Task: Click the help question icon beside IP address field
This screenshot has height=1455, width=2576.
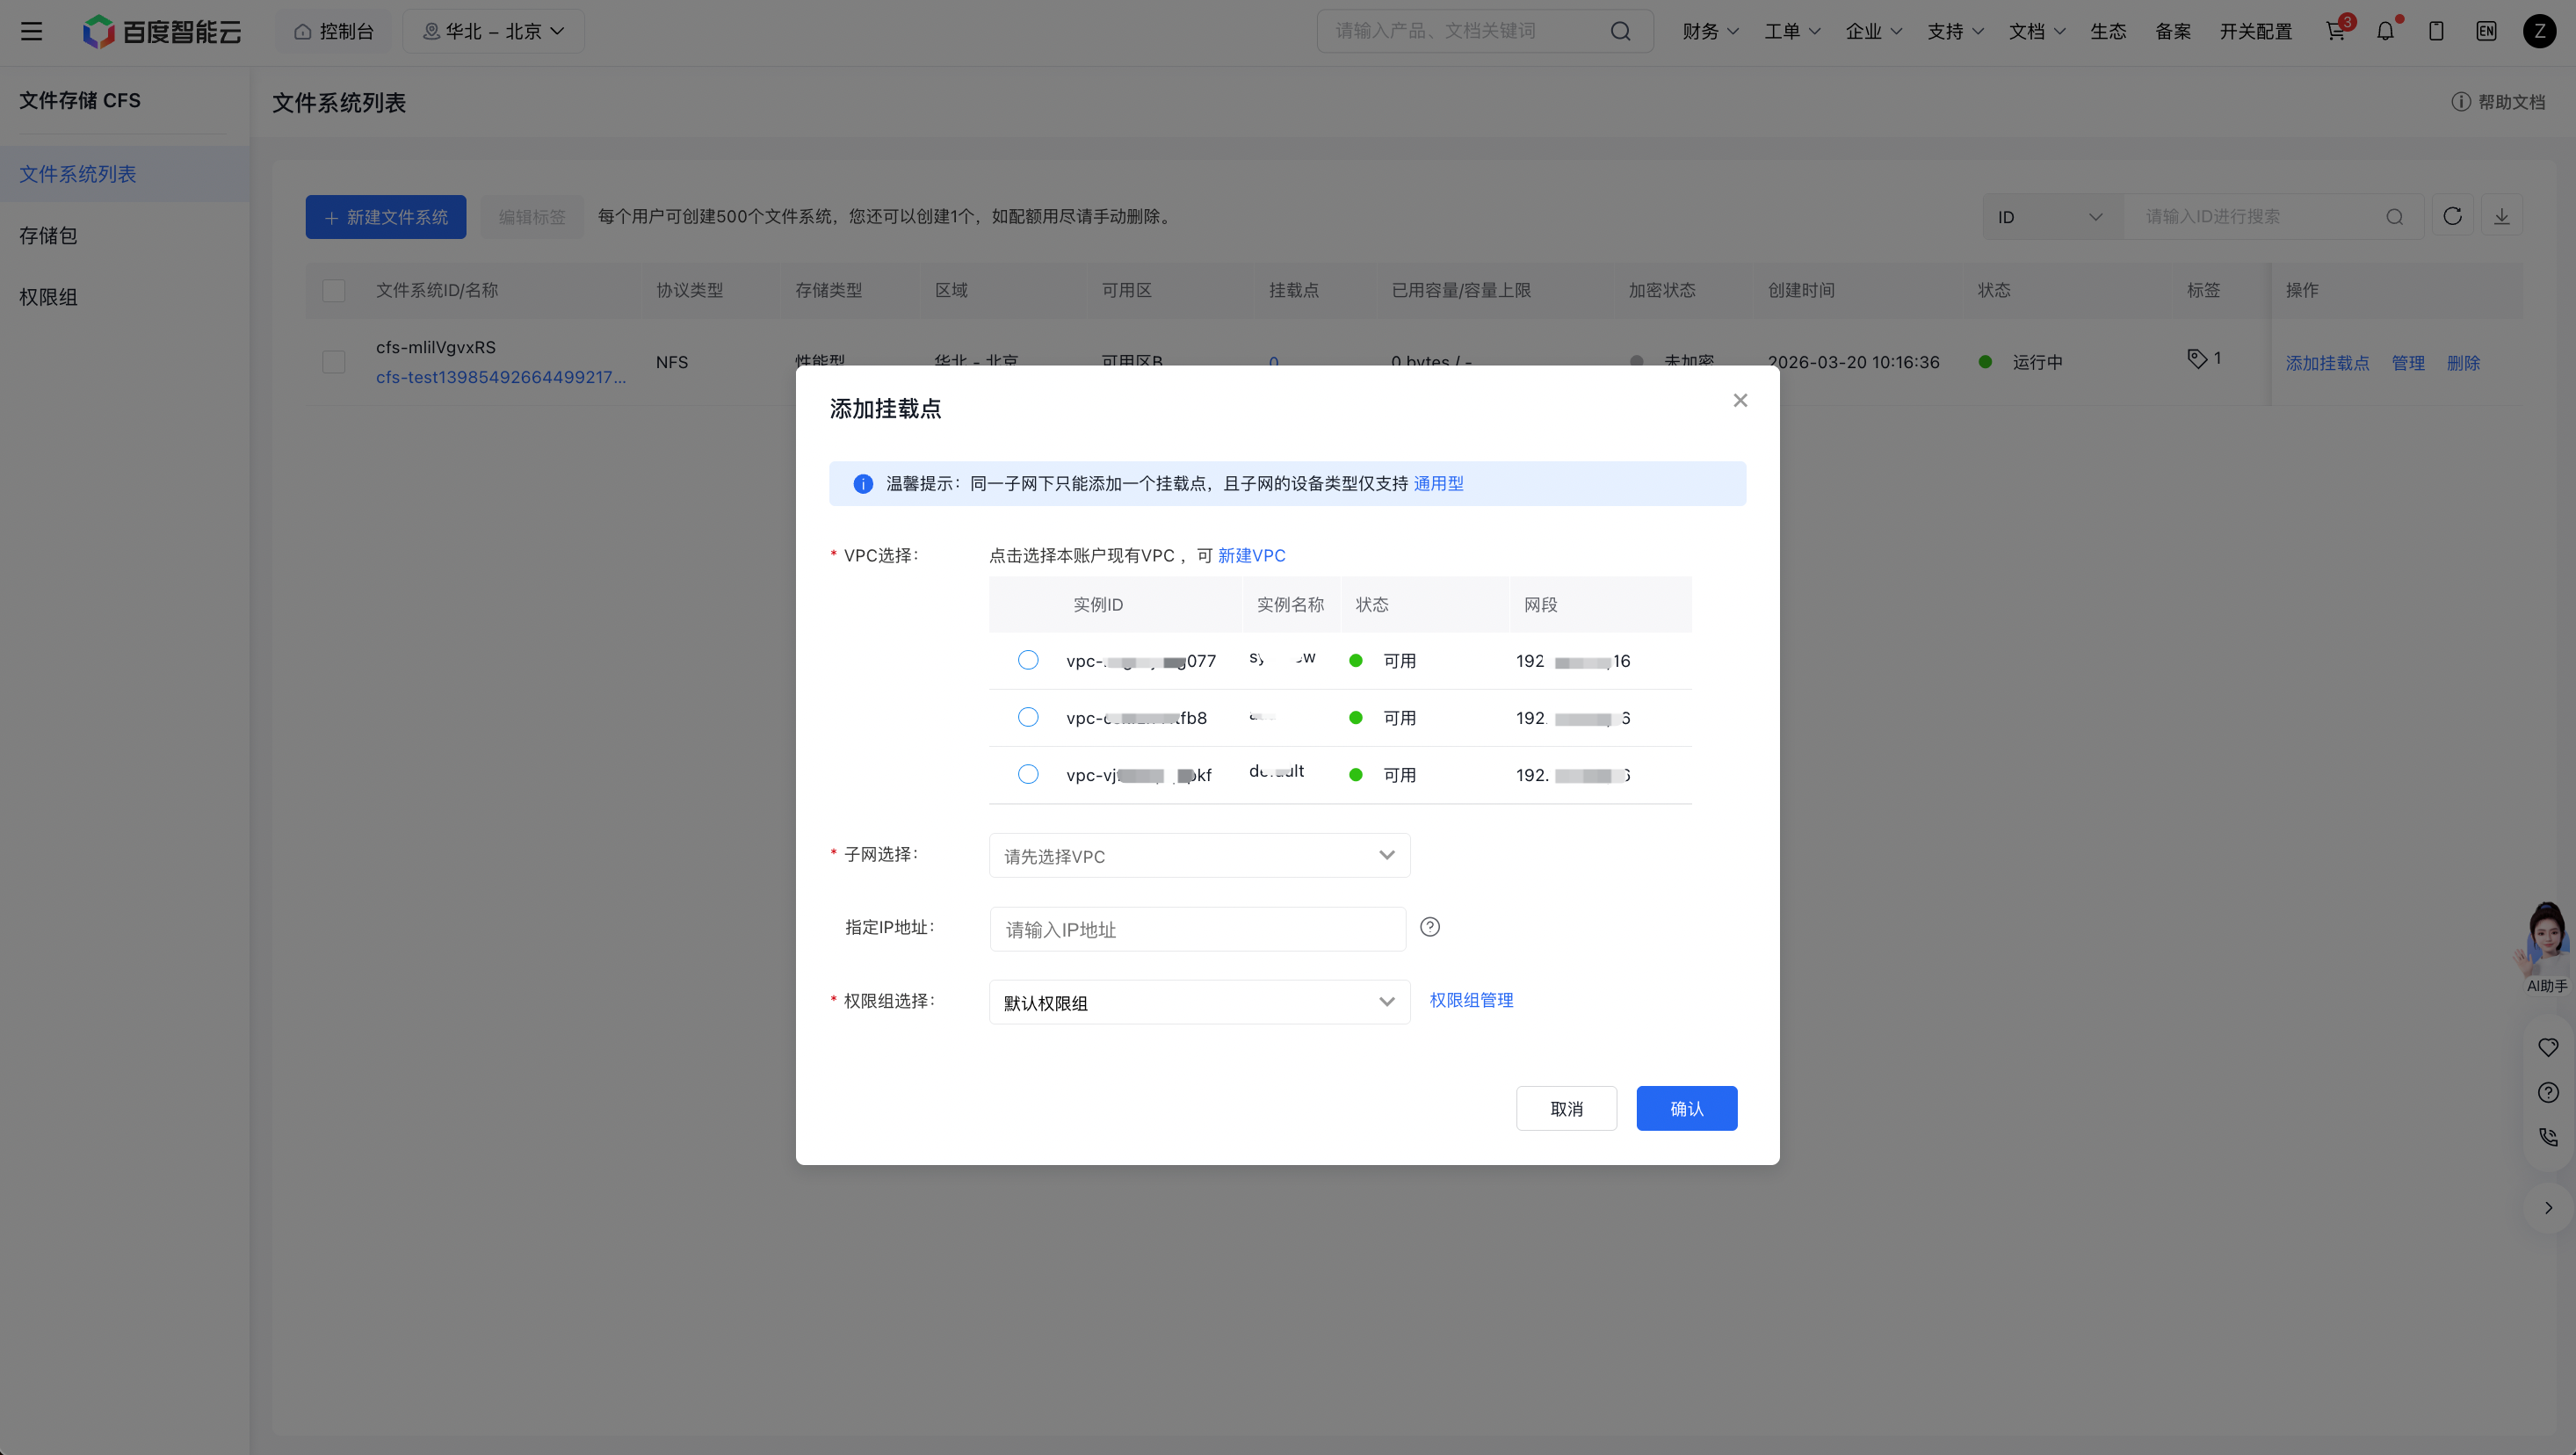Action: [x=1430, y=927]
